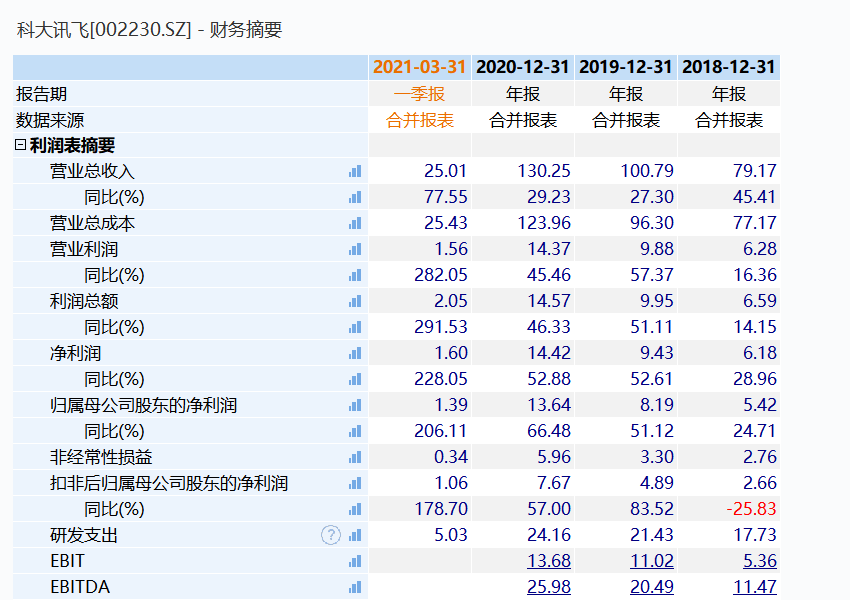Collapse the 利润表摘要 section
The height and width of the screenshot is (600, 850).
20,145
